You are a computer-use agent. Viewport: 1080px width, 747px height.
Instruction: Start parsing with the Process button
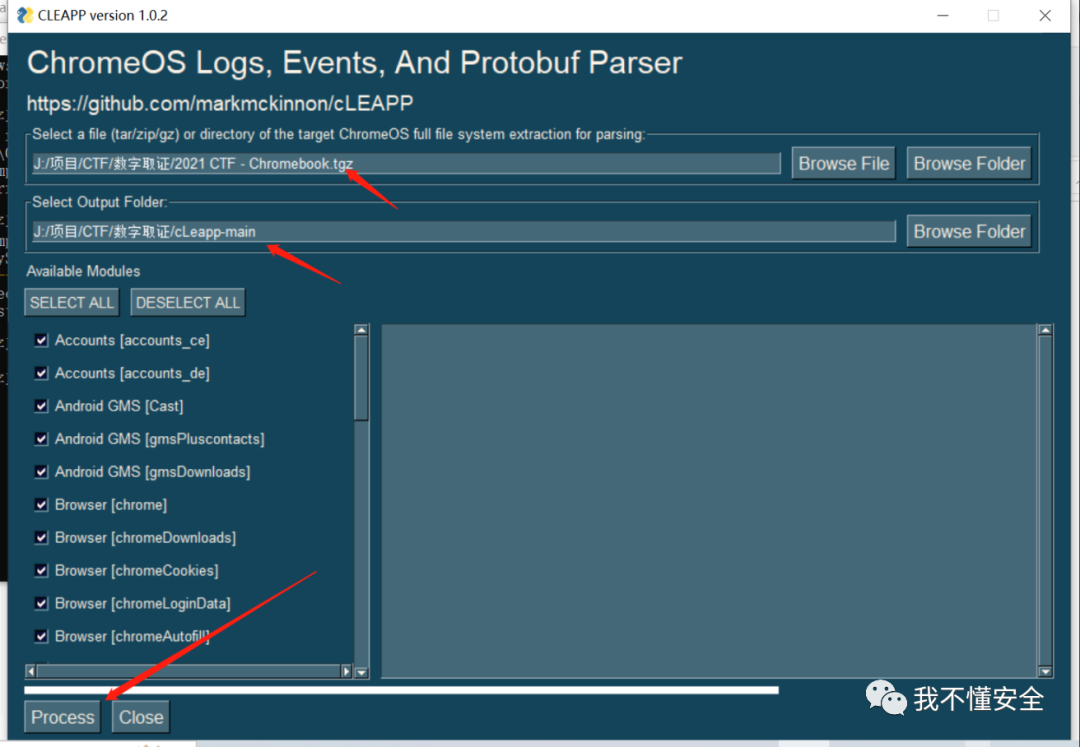pos(63,717)
